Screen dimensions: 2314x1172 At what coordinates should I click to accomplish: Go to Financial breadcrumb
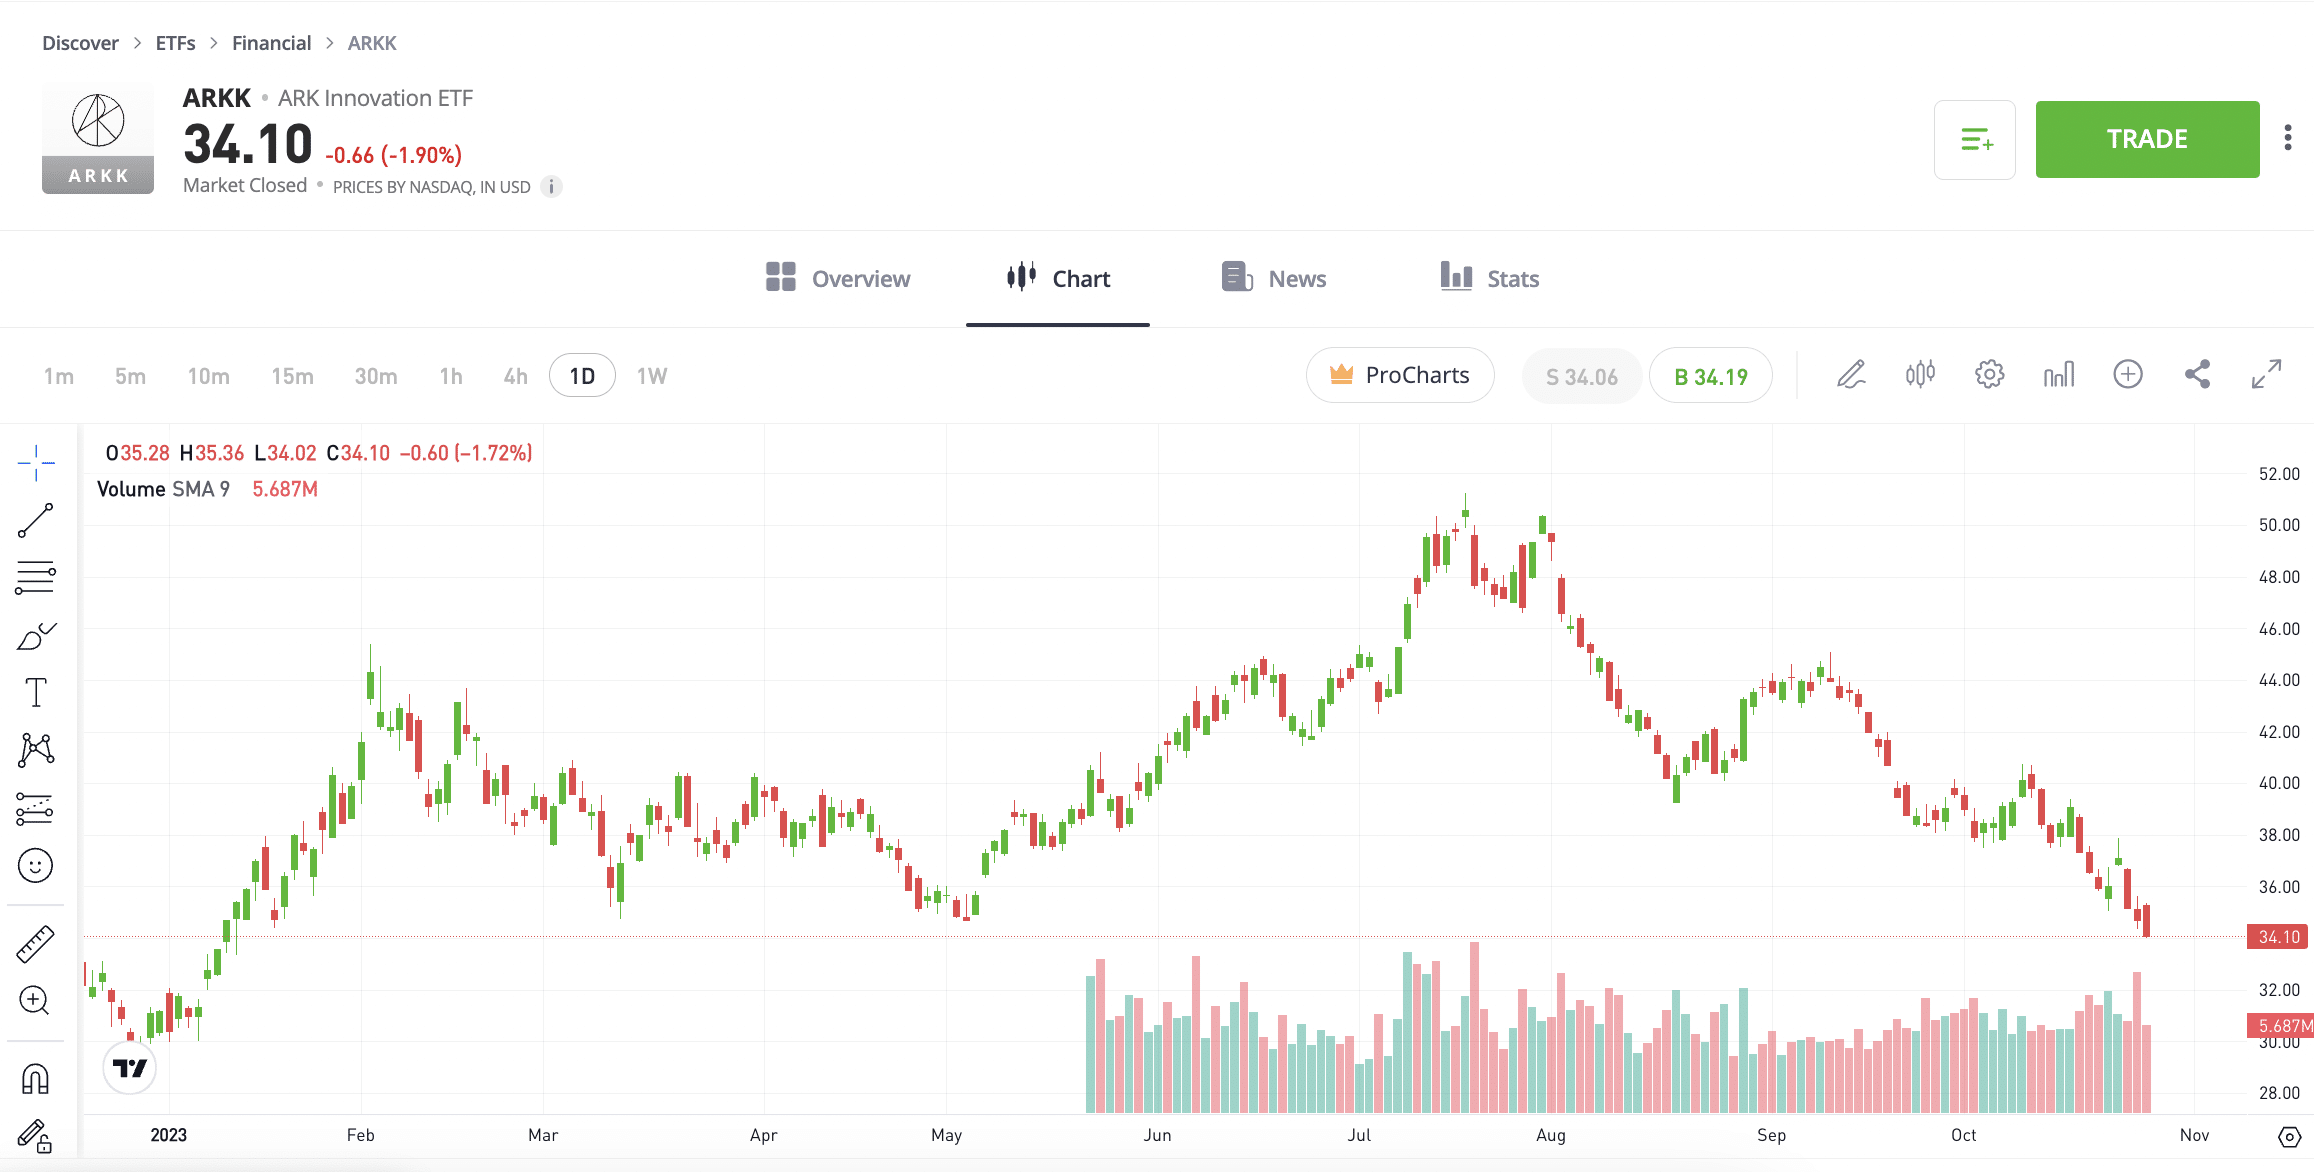pos(271,43)
